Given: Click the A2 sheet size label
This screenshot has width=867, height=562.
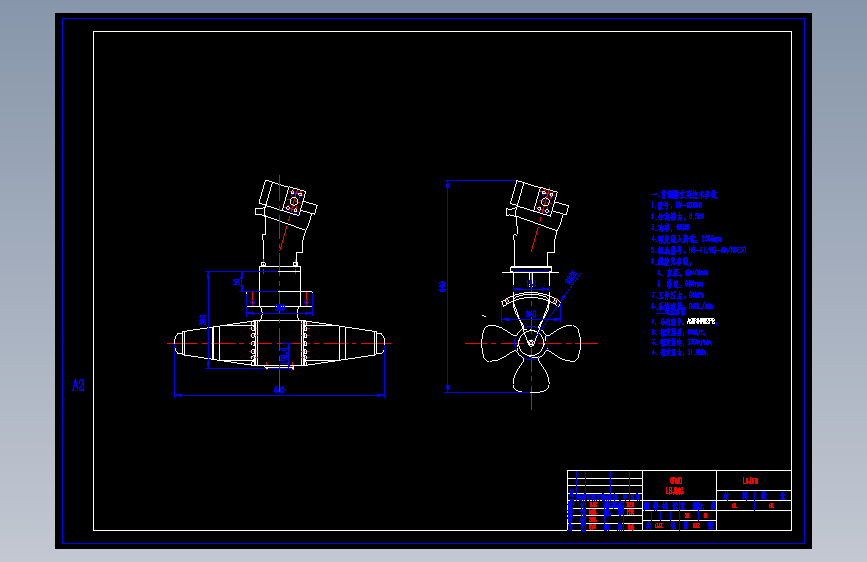Looking at the screenshot, I should coord(78,385).
